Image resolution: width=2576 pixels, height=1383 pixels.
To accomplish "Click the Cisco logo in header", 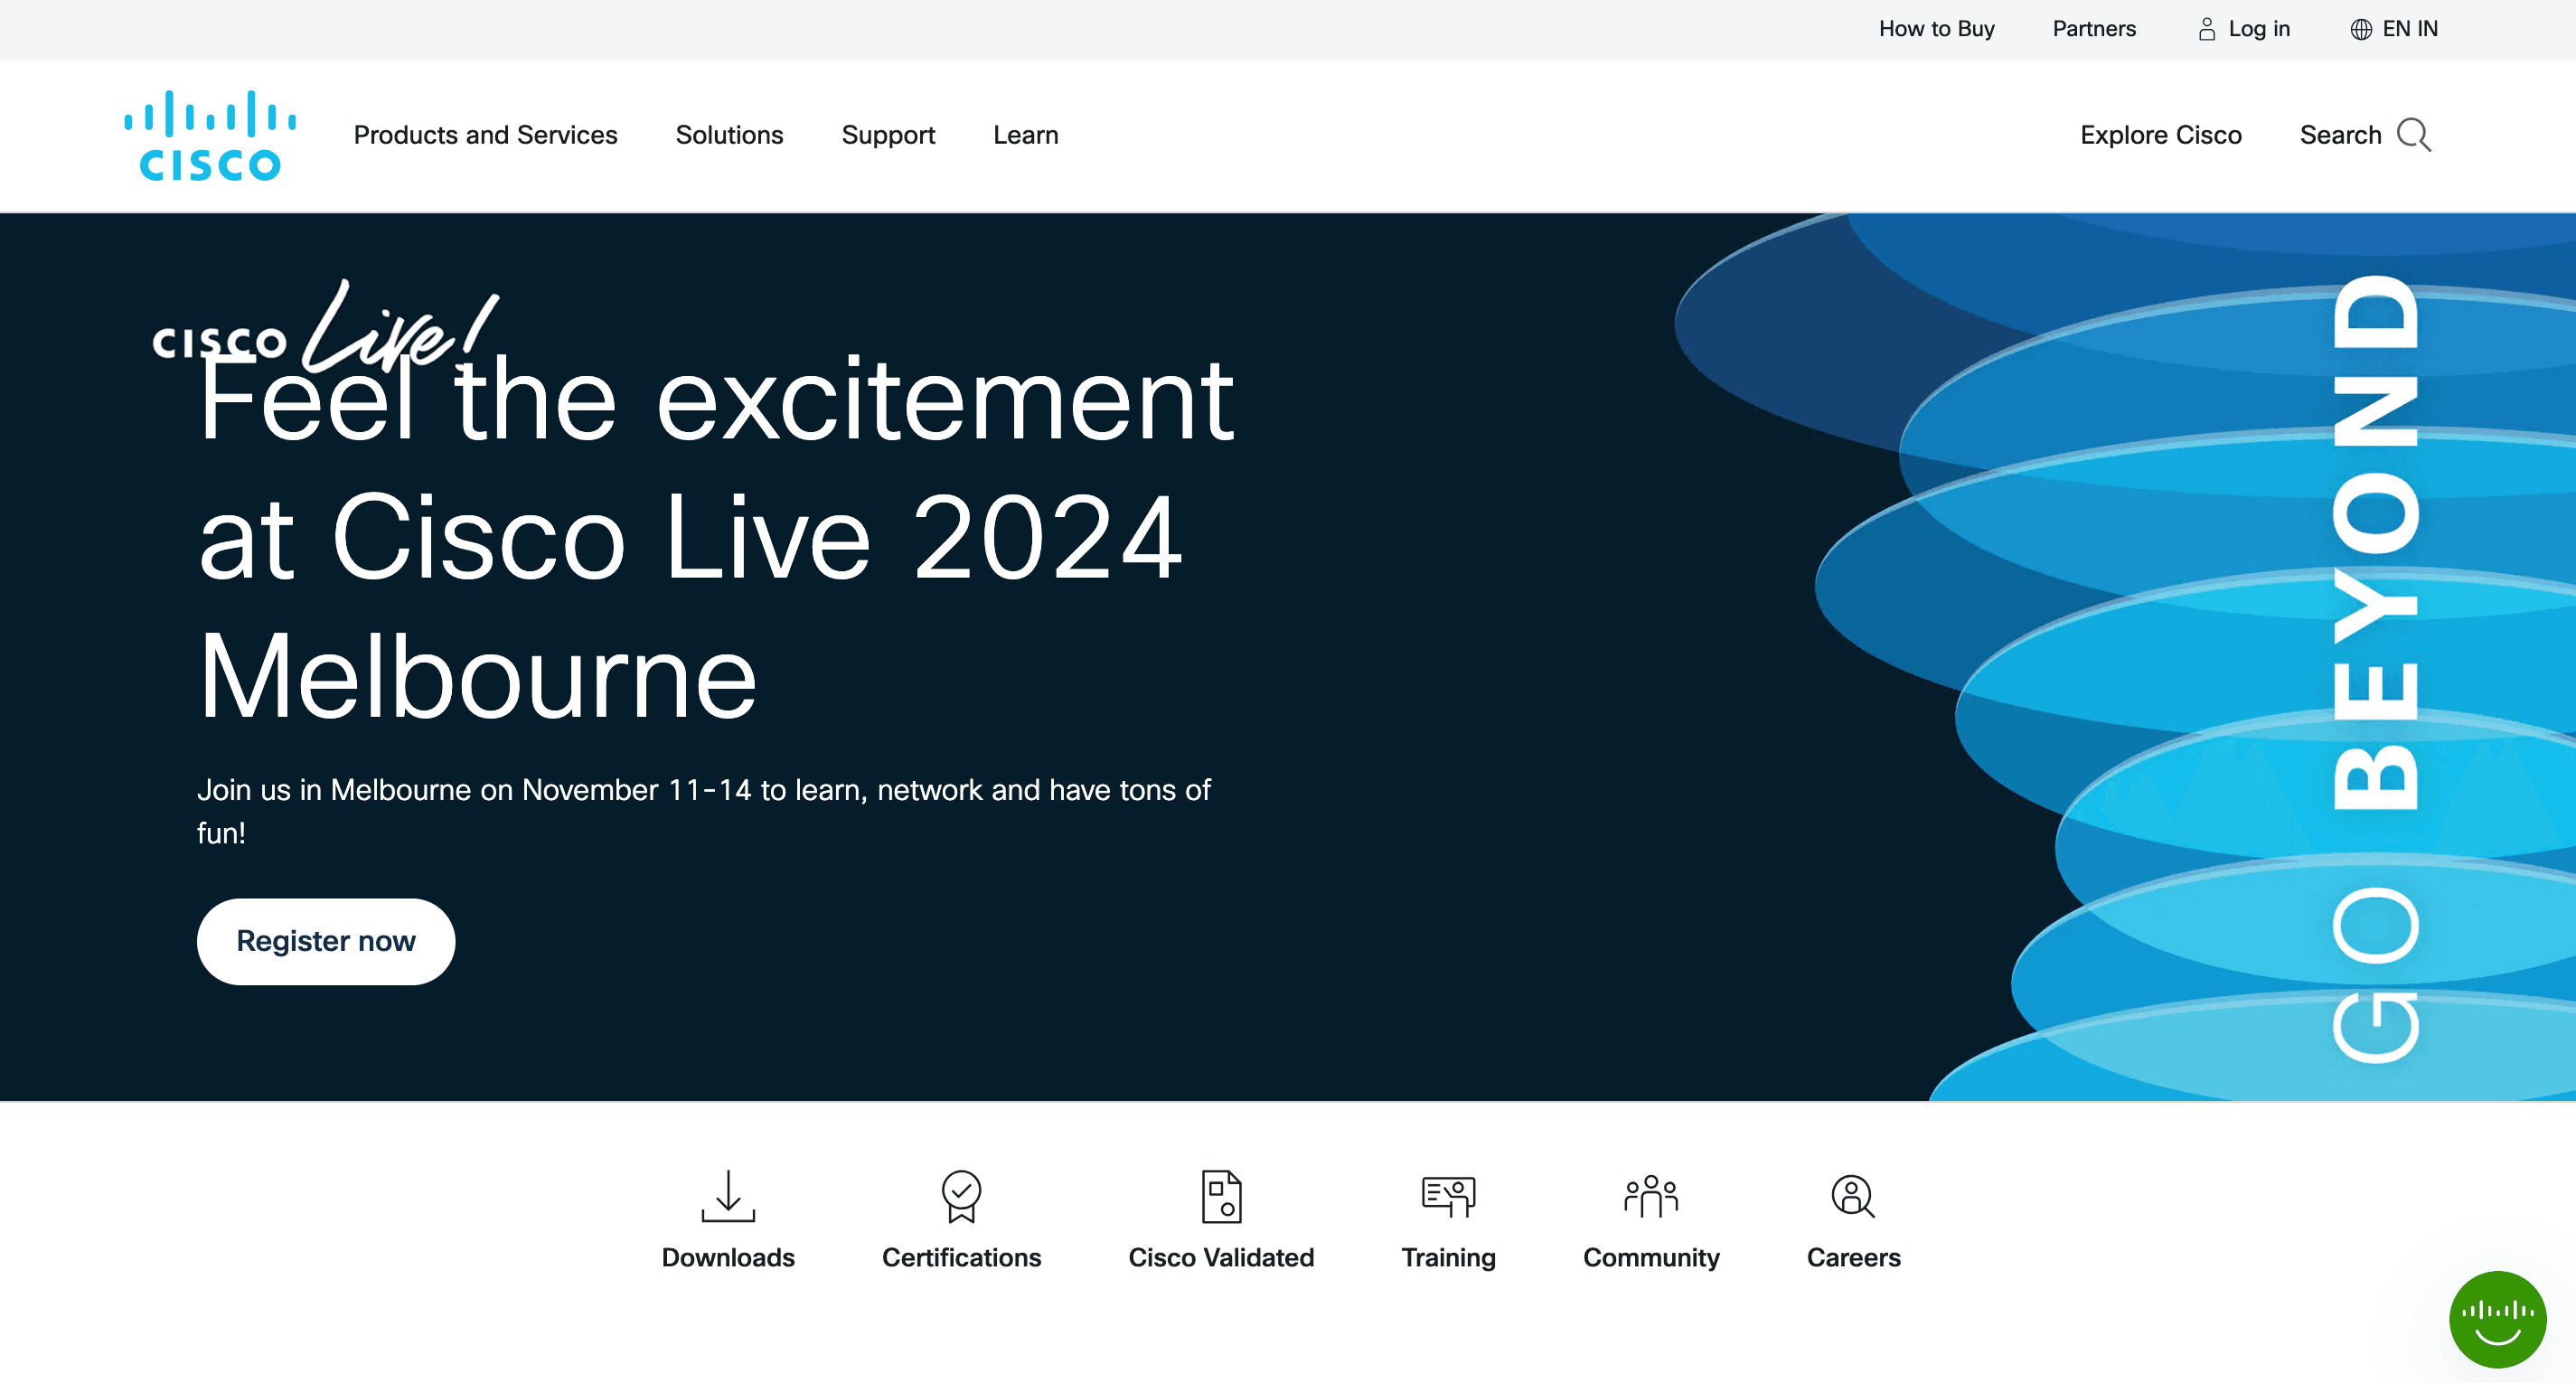I will coord(210,136).
